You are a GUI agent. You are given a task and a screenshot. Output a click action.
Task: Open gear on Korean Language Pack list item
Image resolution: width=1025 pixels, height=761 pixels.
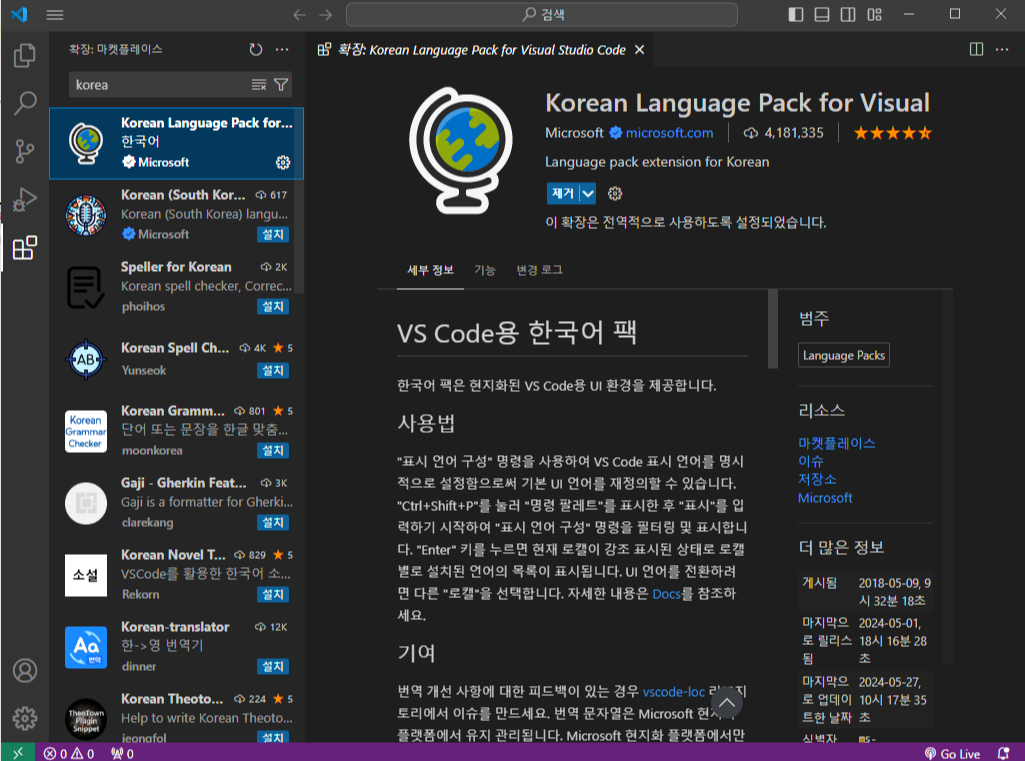coord(282,162)
